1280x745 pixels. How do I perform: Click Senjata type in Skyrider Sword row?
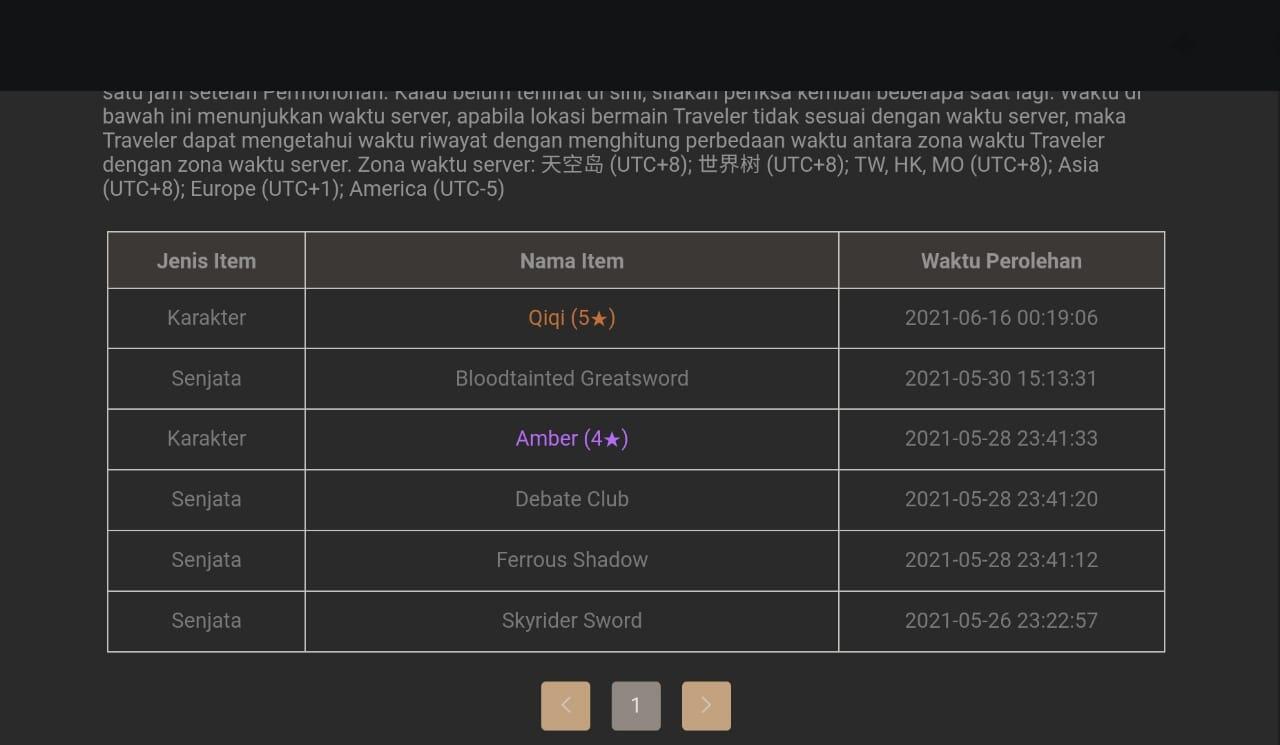click(x=206, y=620)
